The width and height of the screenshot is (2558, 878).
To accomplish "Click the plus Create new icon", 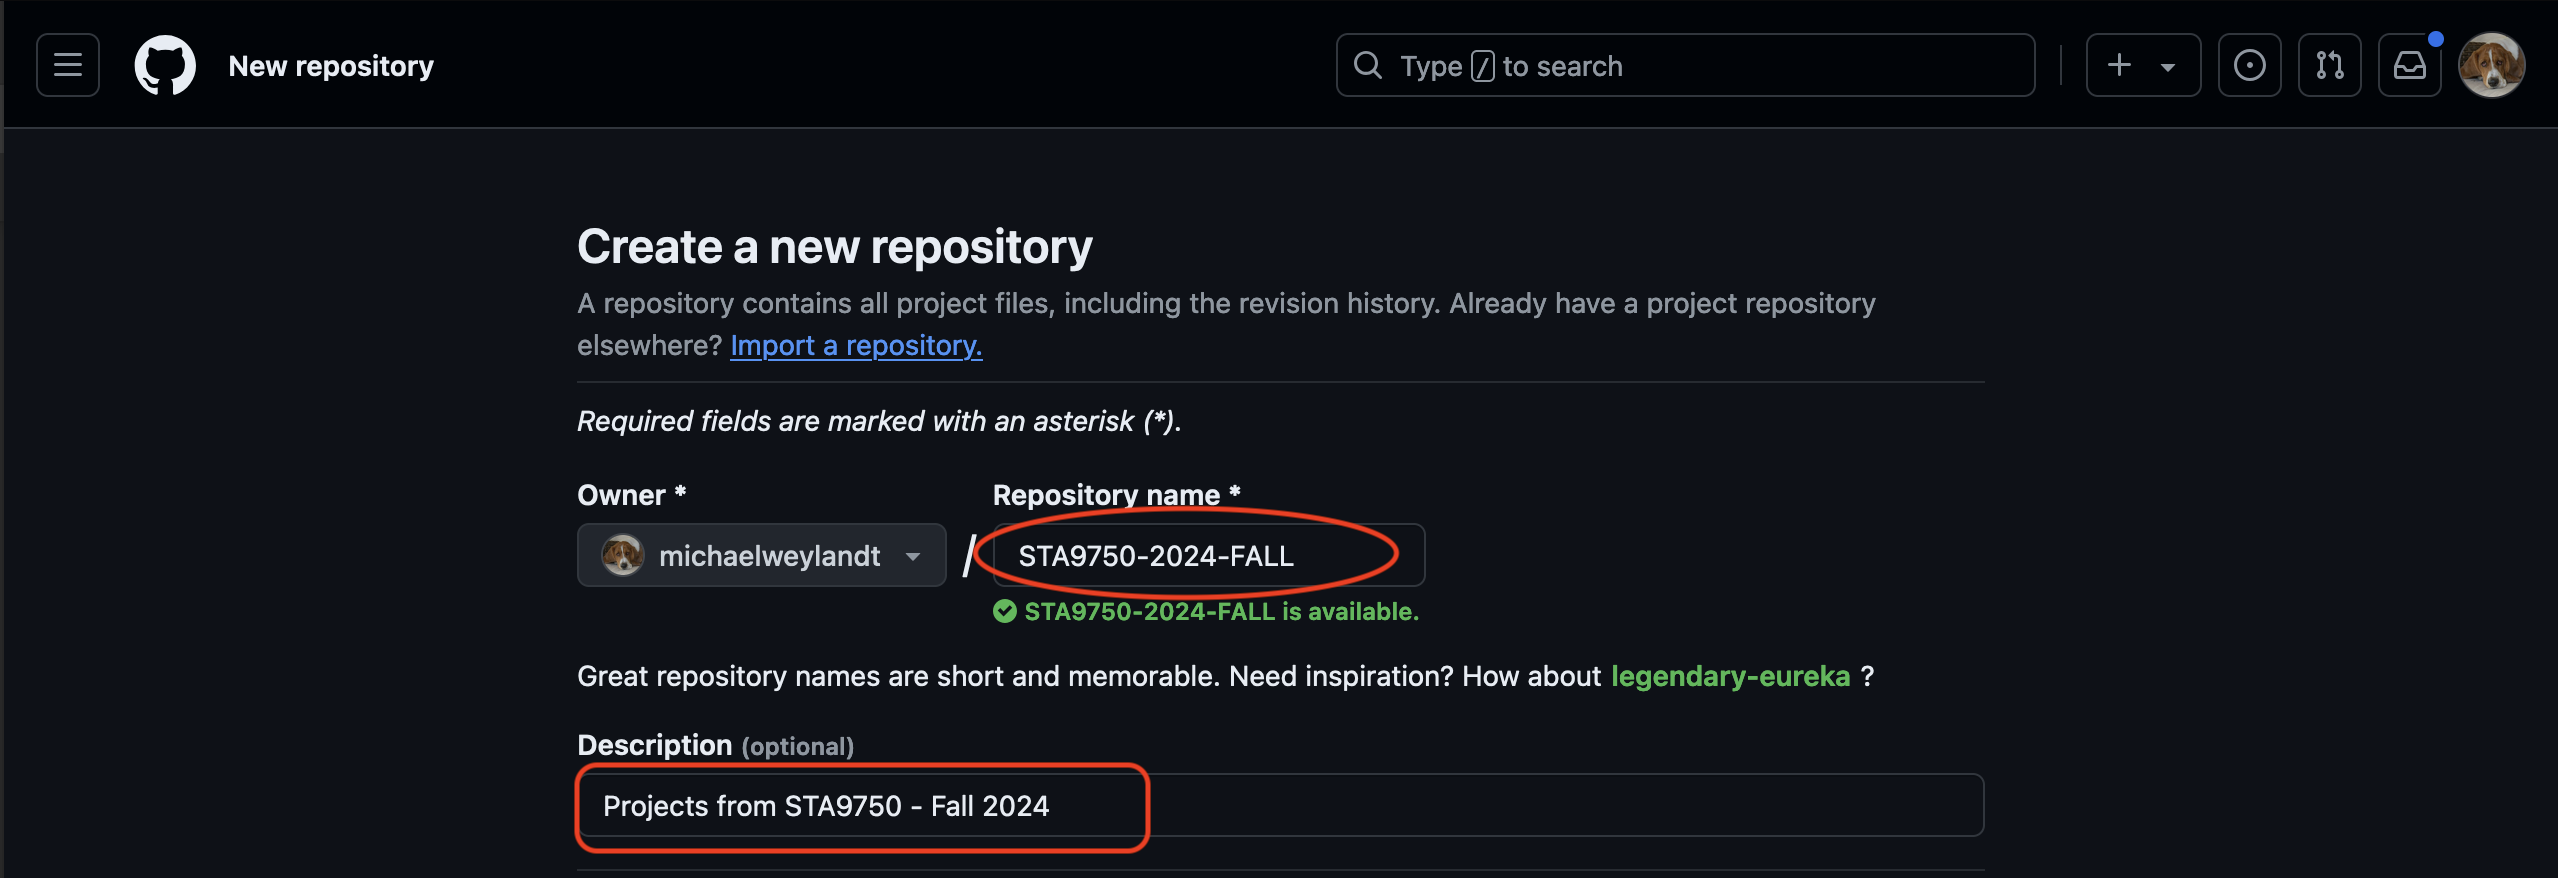I will point(2119,66).
